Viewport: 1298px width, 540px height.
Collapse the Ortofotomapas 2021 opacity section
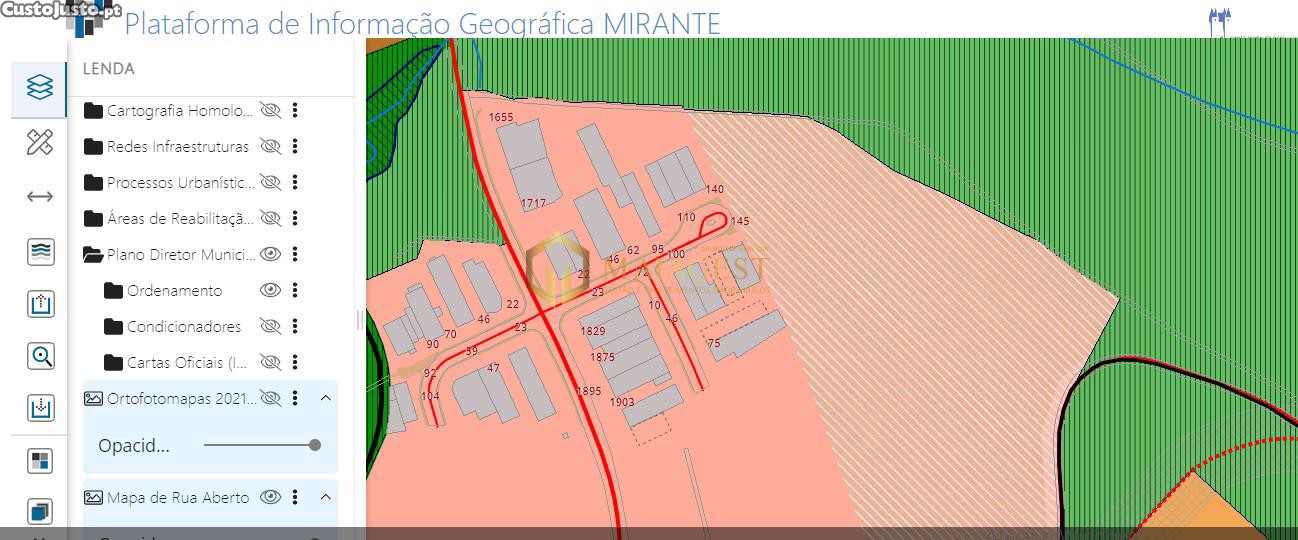326,398
